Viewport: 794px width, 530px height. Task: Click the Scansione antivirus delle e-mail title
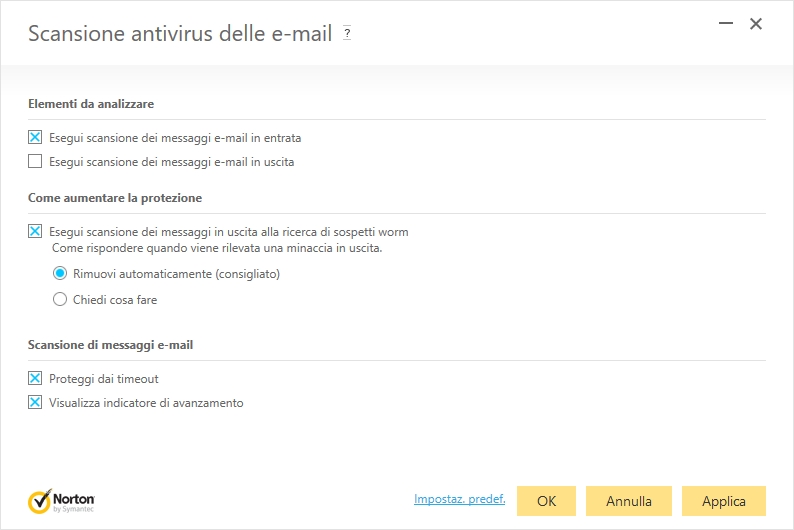pyautogui.click(x=180, y=34)
